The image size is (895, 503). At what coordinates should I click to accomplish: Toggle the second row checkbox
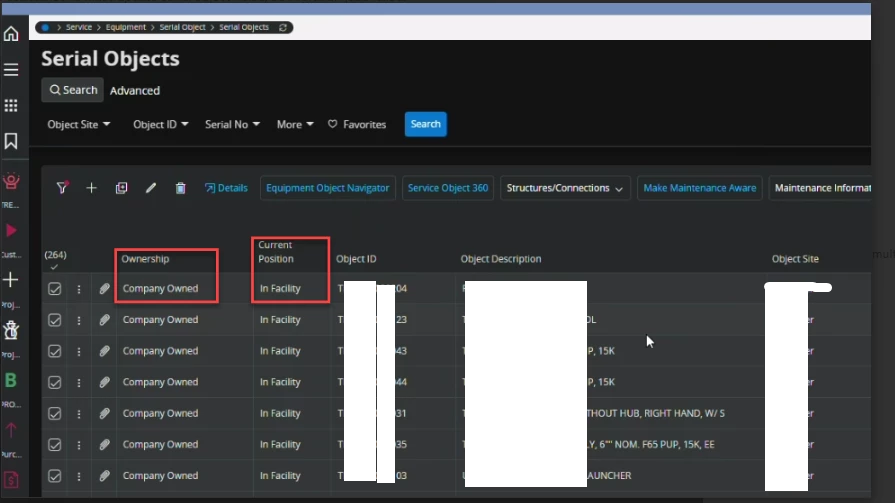[x=55, y=320]
